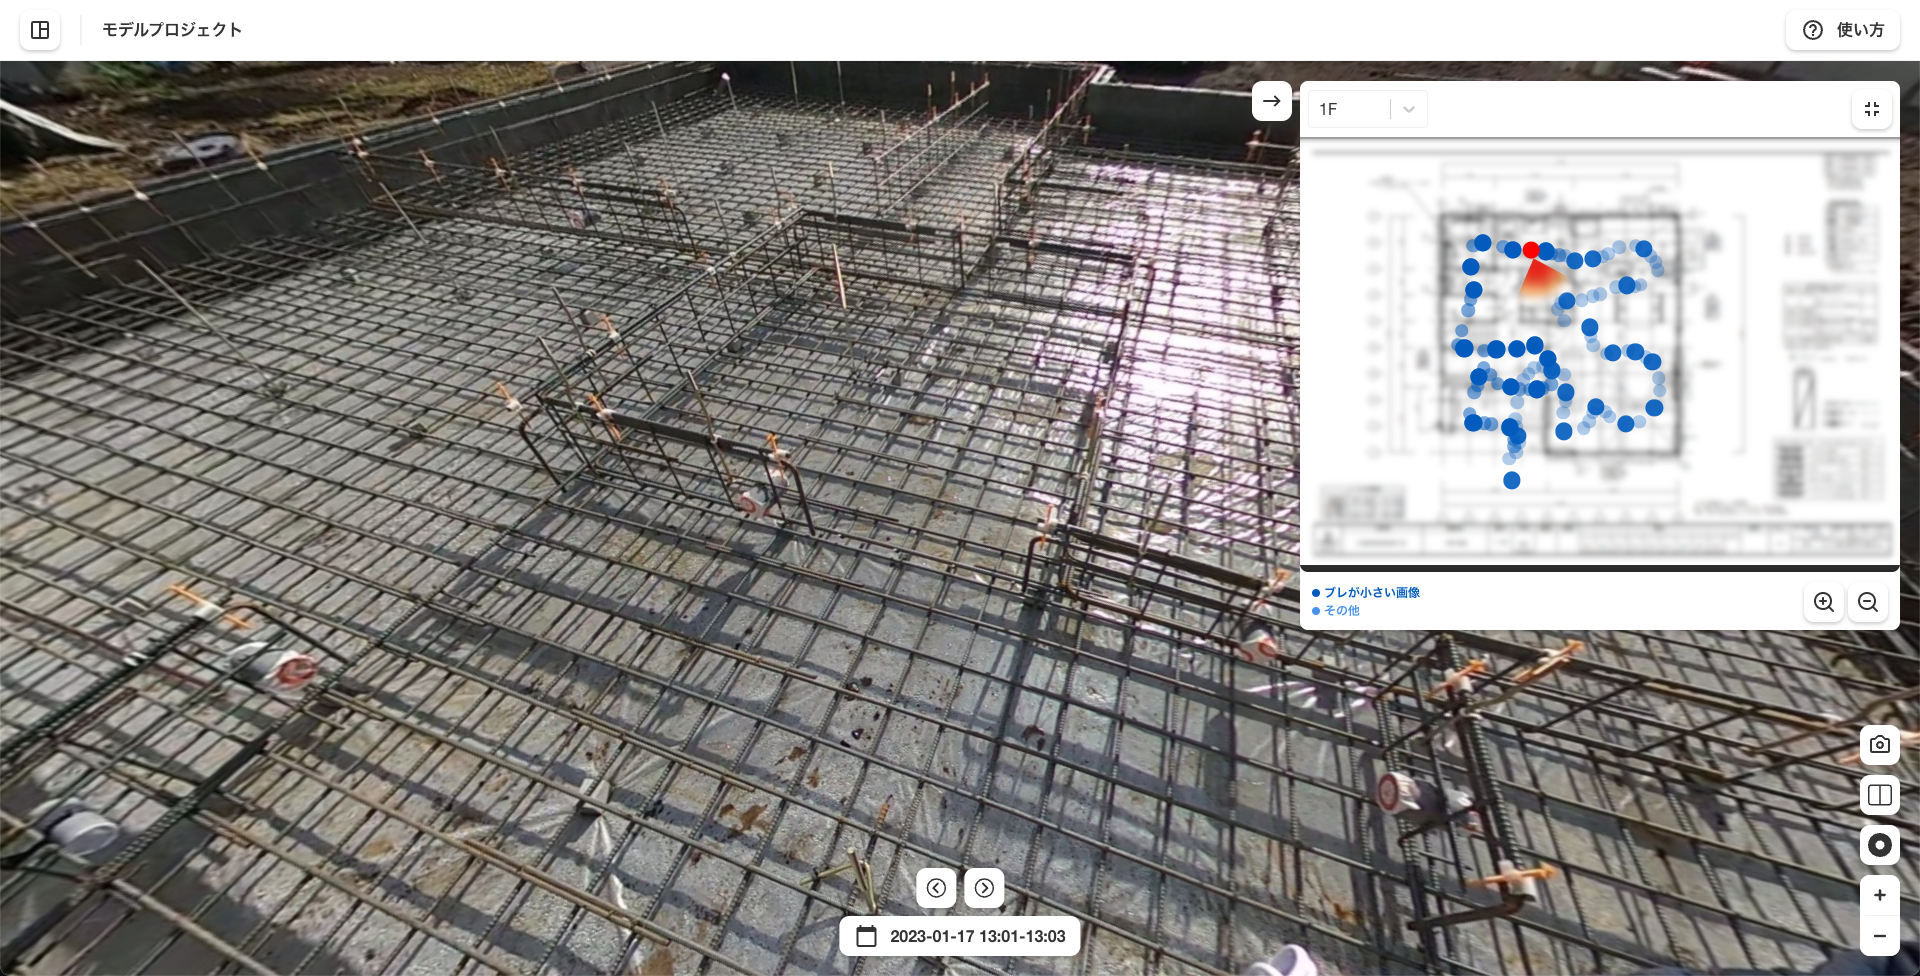Click the モデルプロジェクト project title
This screenshot has width=1920, height=976.
click(x=172, y=30)
